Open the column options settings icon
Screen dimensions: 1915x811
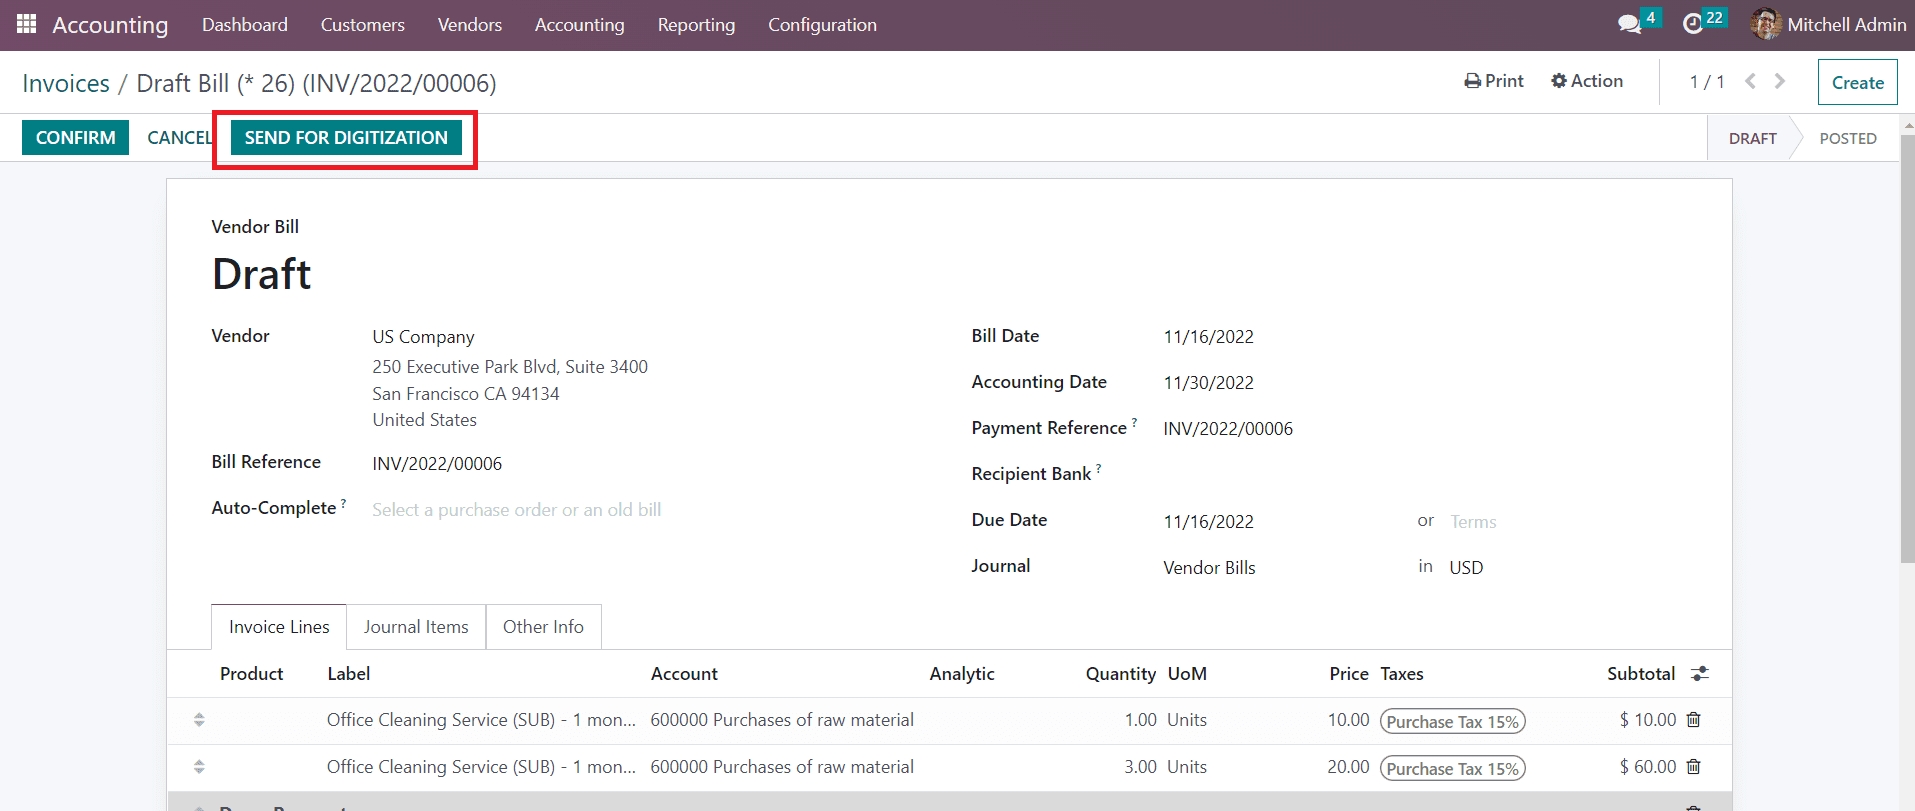(x=1699, y=674)
